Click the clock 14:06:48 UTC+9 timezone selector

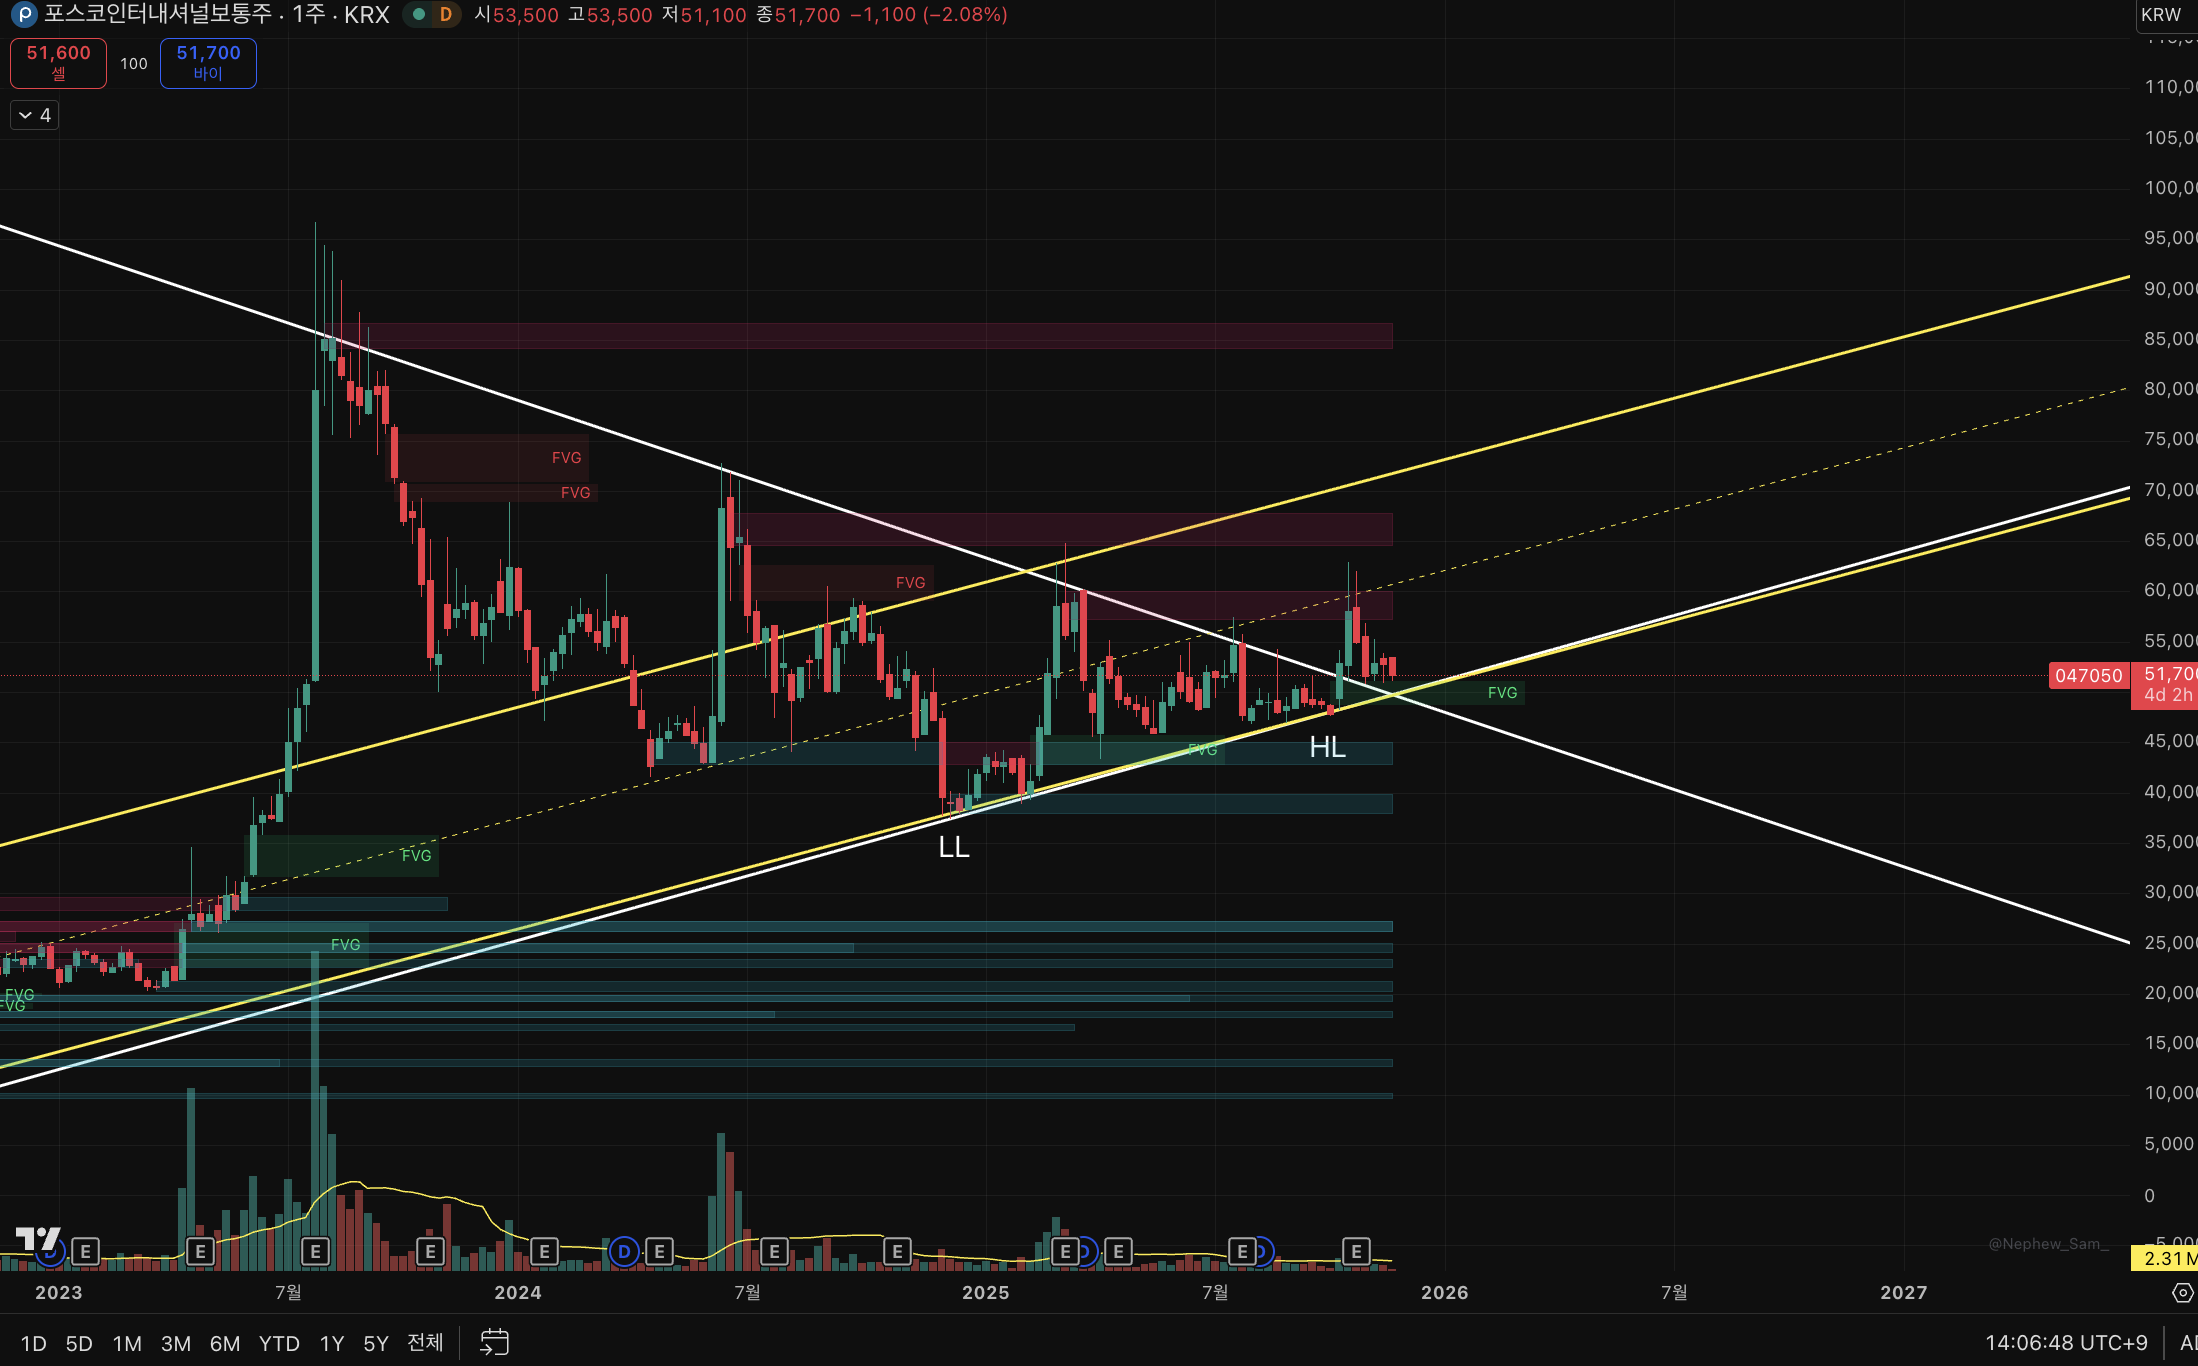tap(2066, 1343)
